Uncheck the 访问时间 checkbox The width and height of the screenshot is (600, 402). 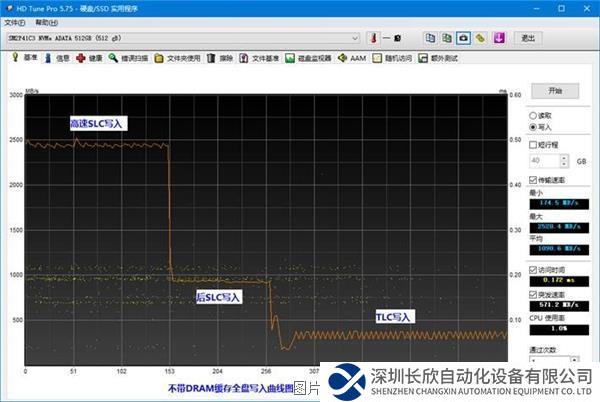click(533, 271)
